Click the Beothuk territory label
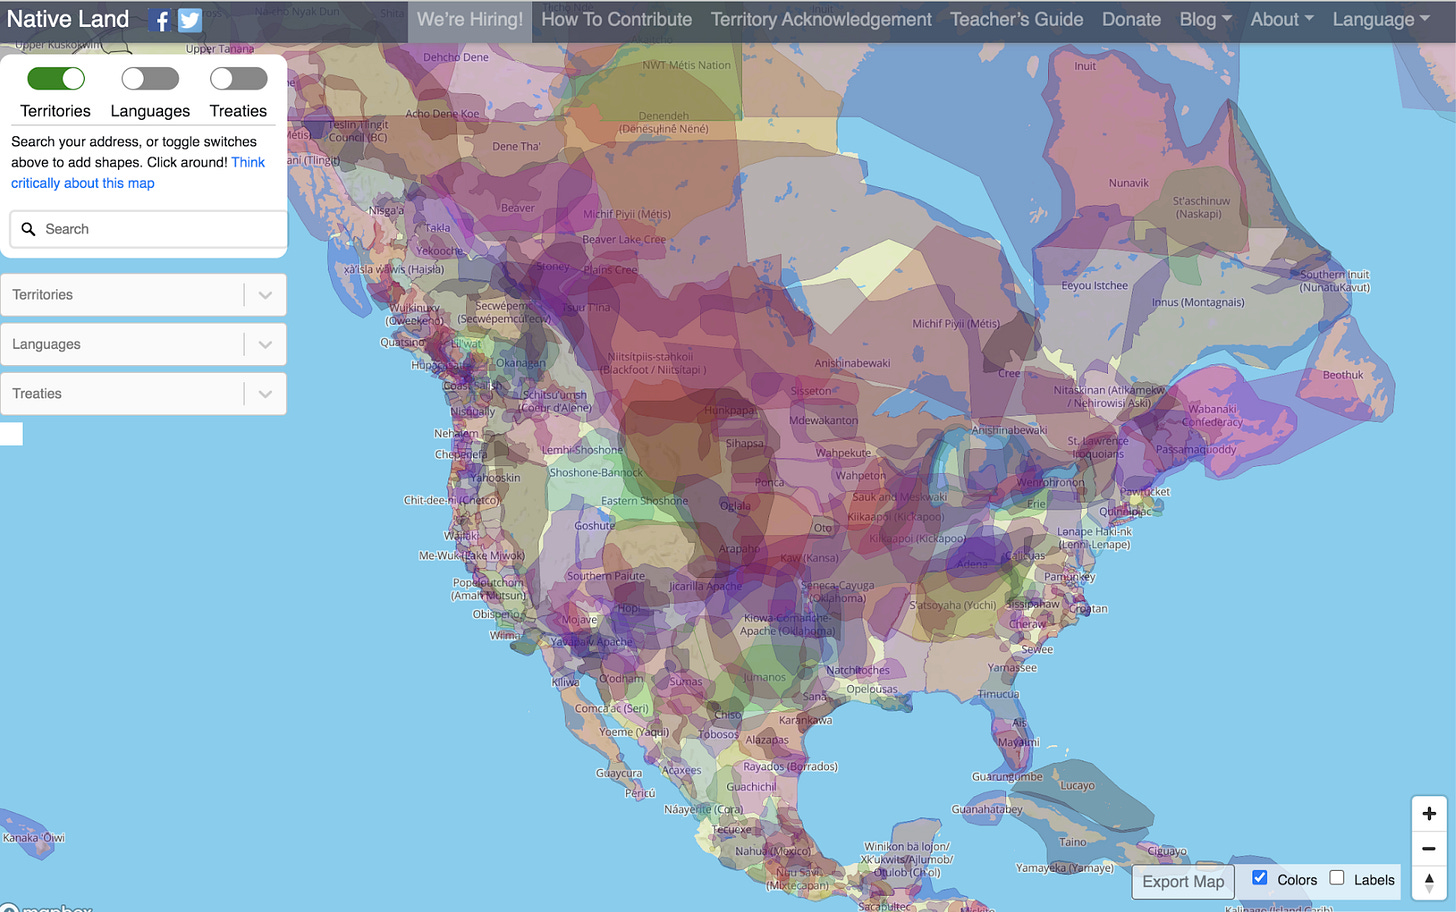1456x912 pixels. click(1343, 375)
